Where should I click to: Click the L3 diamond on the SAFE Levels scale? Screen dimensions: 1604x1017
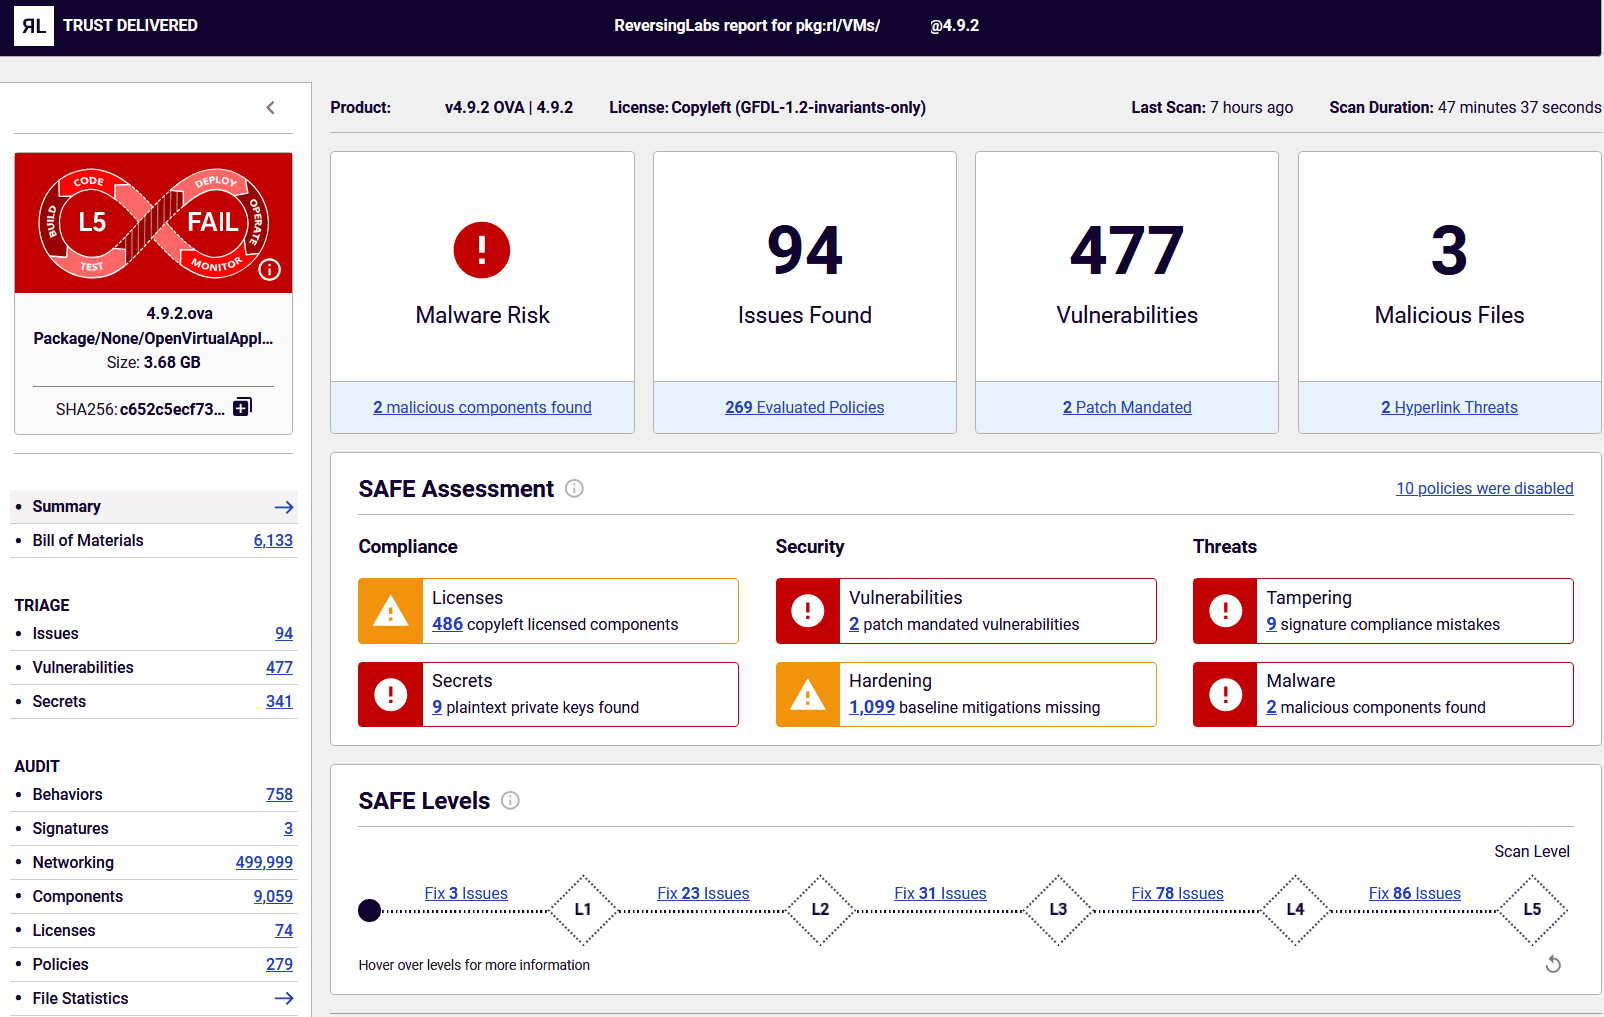pyautogui.click(x=1058, y=910)
